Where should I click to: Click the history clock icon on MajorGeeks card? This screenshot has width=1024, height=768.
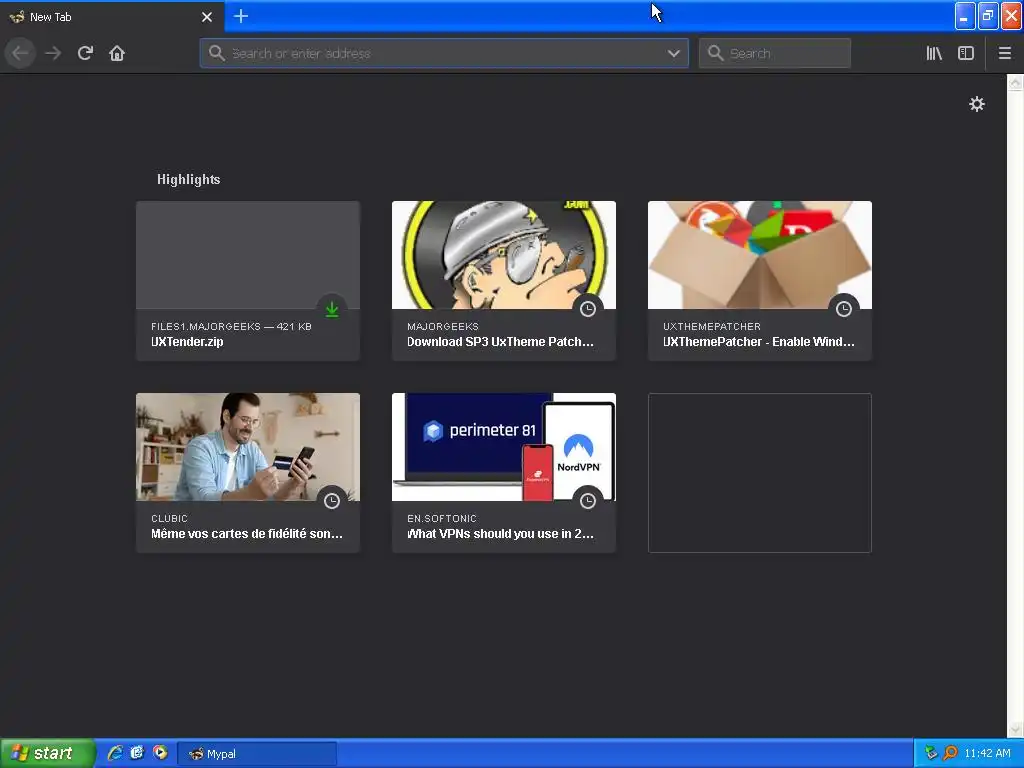coord(588,309)
